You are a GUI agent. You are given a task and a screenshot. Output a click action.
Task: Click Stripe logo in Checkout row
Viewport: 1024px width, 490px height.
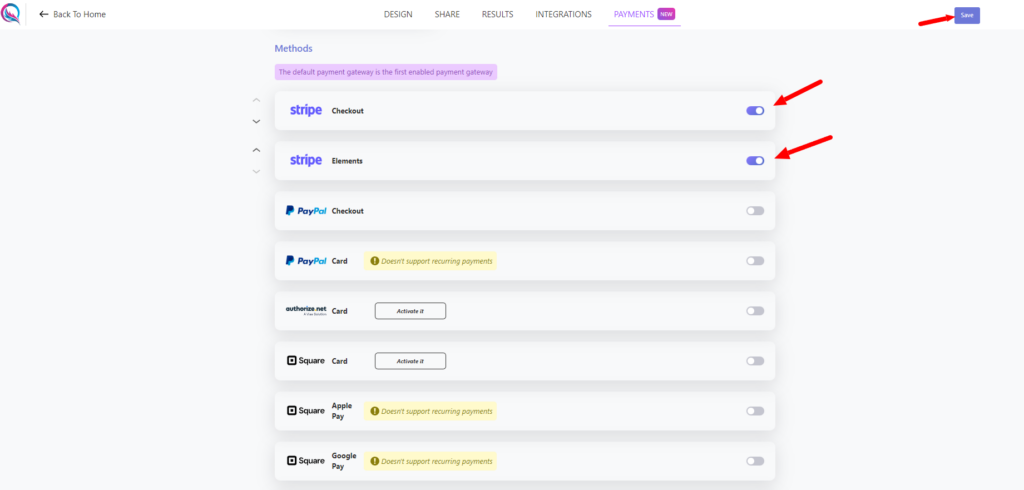(306, 110)
